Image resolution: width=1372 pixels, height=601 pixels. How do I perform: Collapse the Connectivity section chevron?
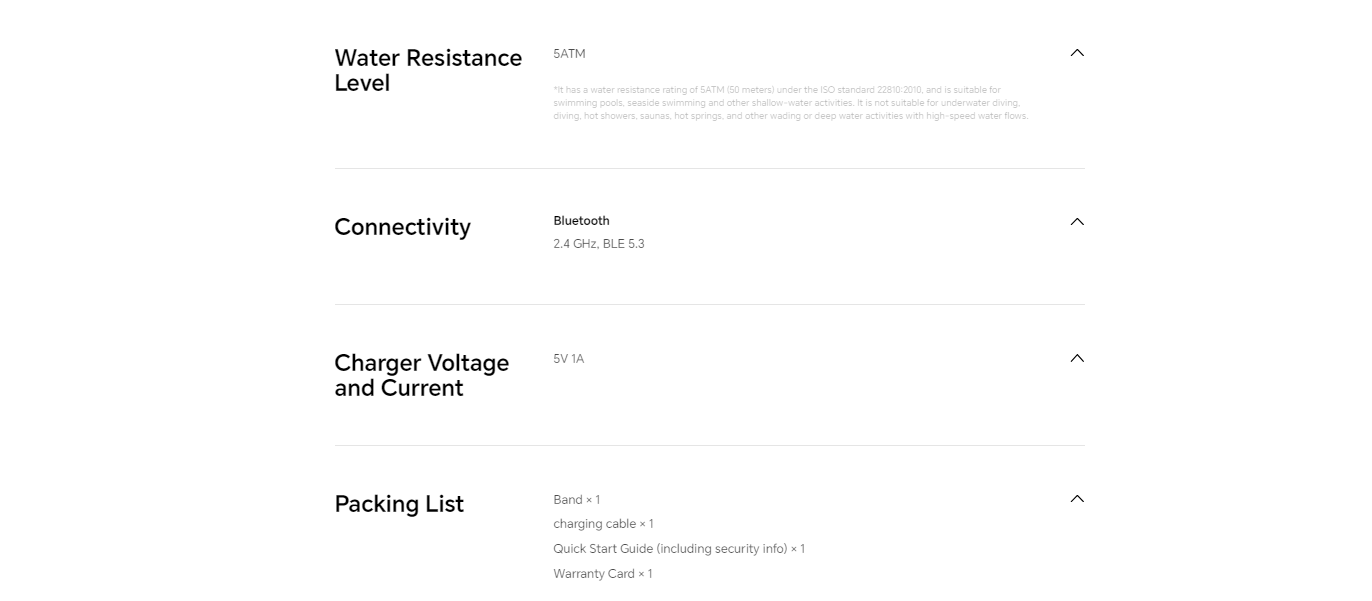point(1077,222)
